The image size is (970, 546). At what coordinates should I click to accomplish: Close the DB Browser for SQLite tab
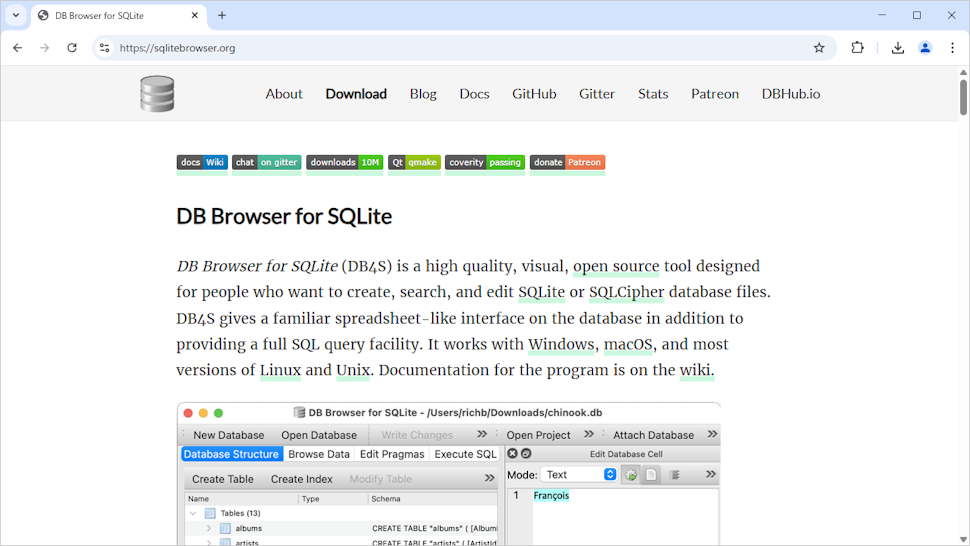pos(195,15)
